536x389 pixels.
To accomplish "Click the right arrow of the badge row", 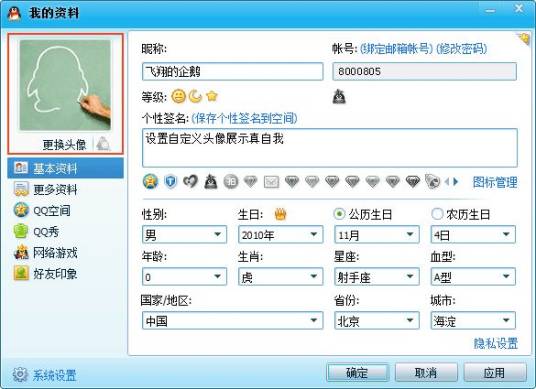I will point(455,182).
